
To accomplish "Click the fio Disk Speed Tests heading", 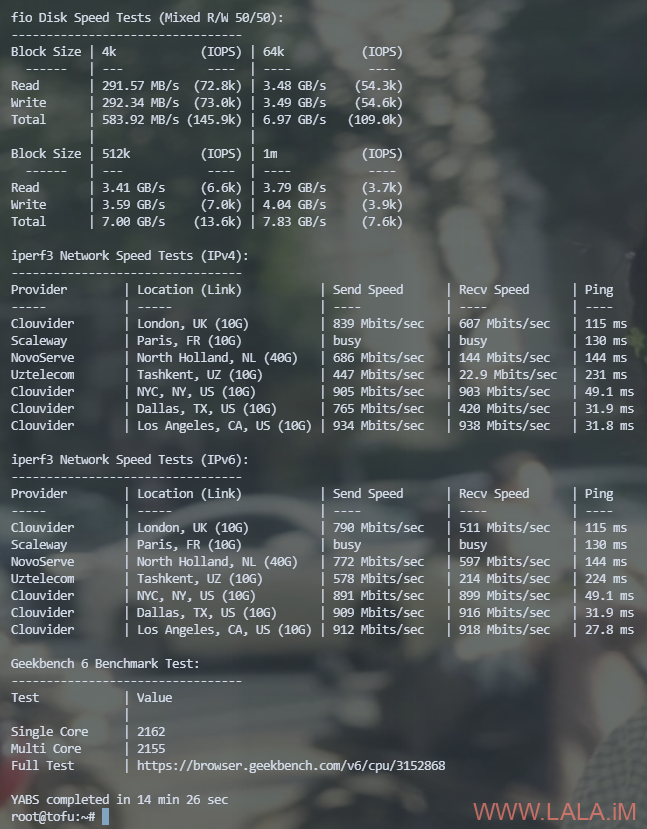I will pos(147,18).
